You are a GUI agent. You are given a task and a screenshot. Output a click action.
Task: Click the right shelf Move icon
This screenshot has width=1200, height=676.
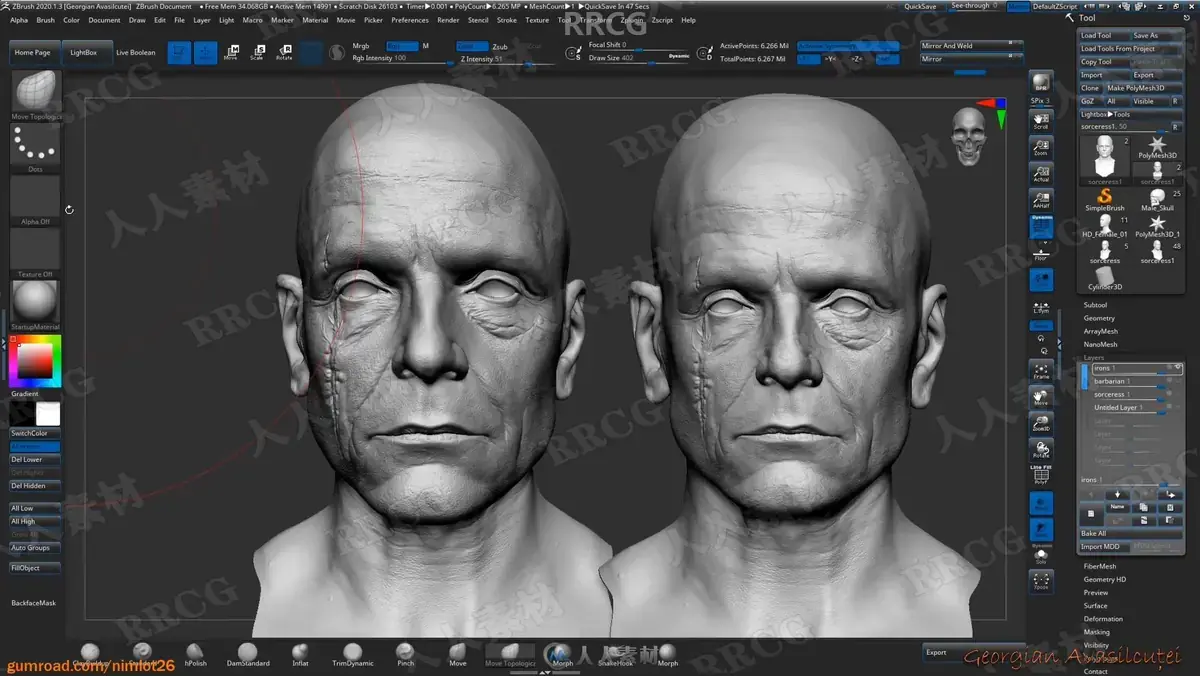pos(1041,397)
